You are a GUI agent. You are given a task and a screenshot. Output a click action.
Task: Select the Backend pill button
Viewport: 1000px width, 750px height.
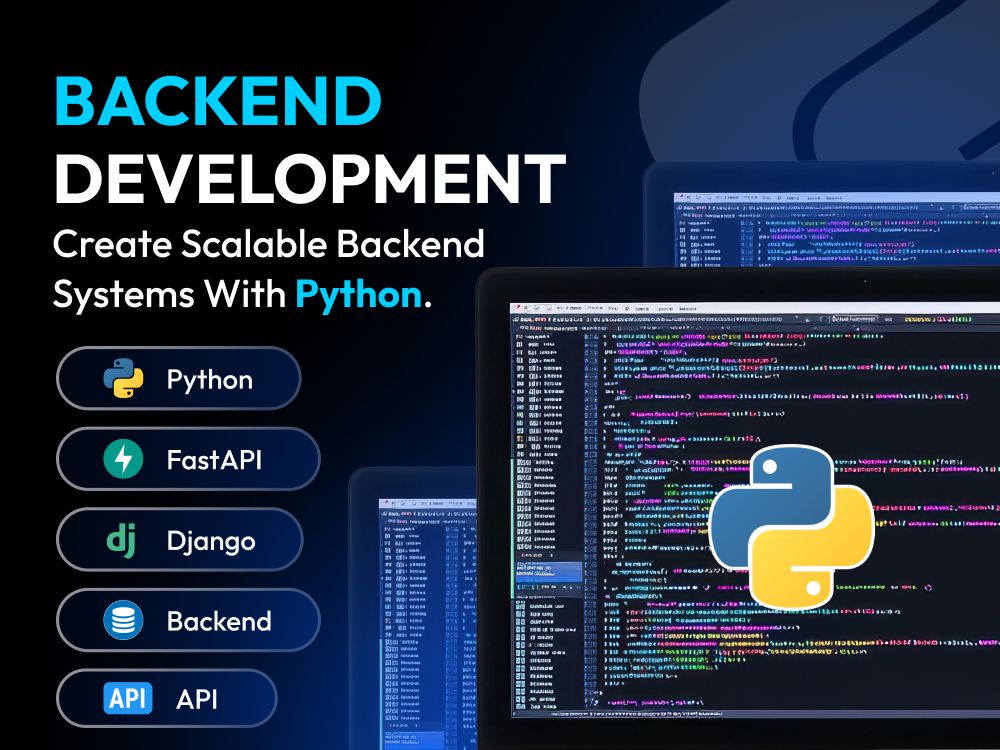[x=188, y=620]
